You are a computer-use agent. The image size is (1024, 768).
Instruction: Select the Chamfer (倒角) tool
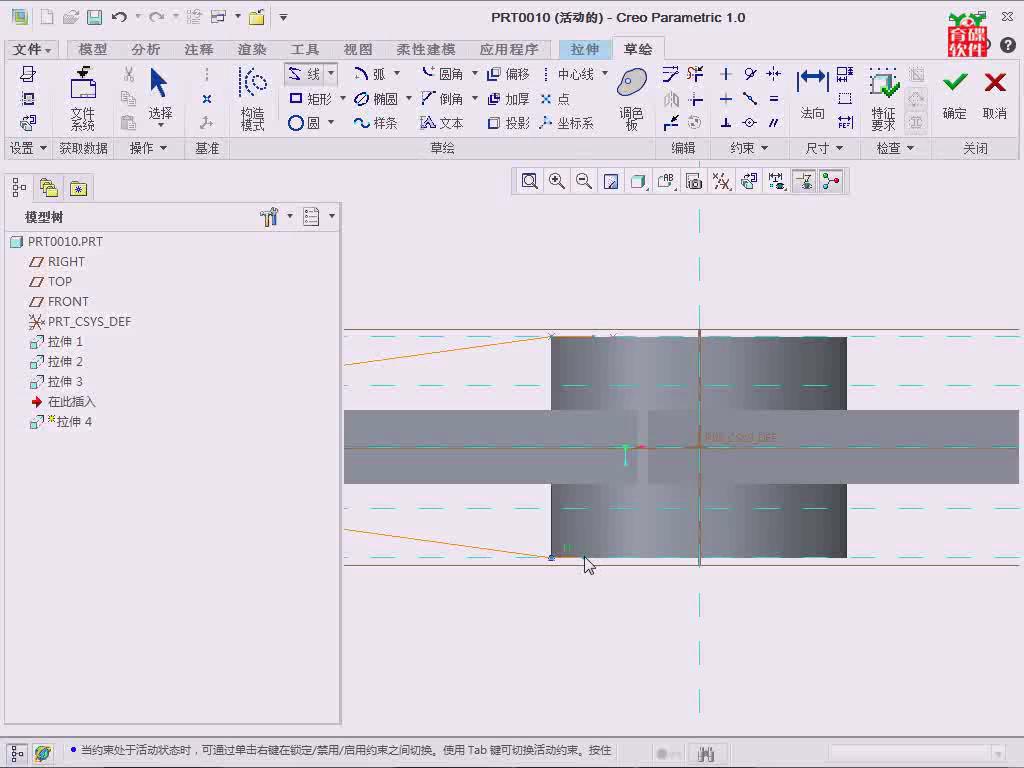[x=442, y=99]
